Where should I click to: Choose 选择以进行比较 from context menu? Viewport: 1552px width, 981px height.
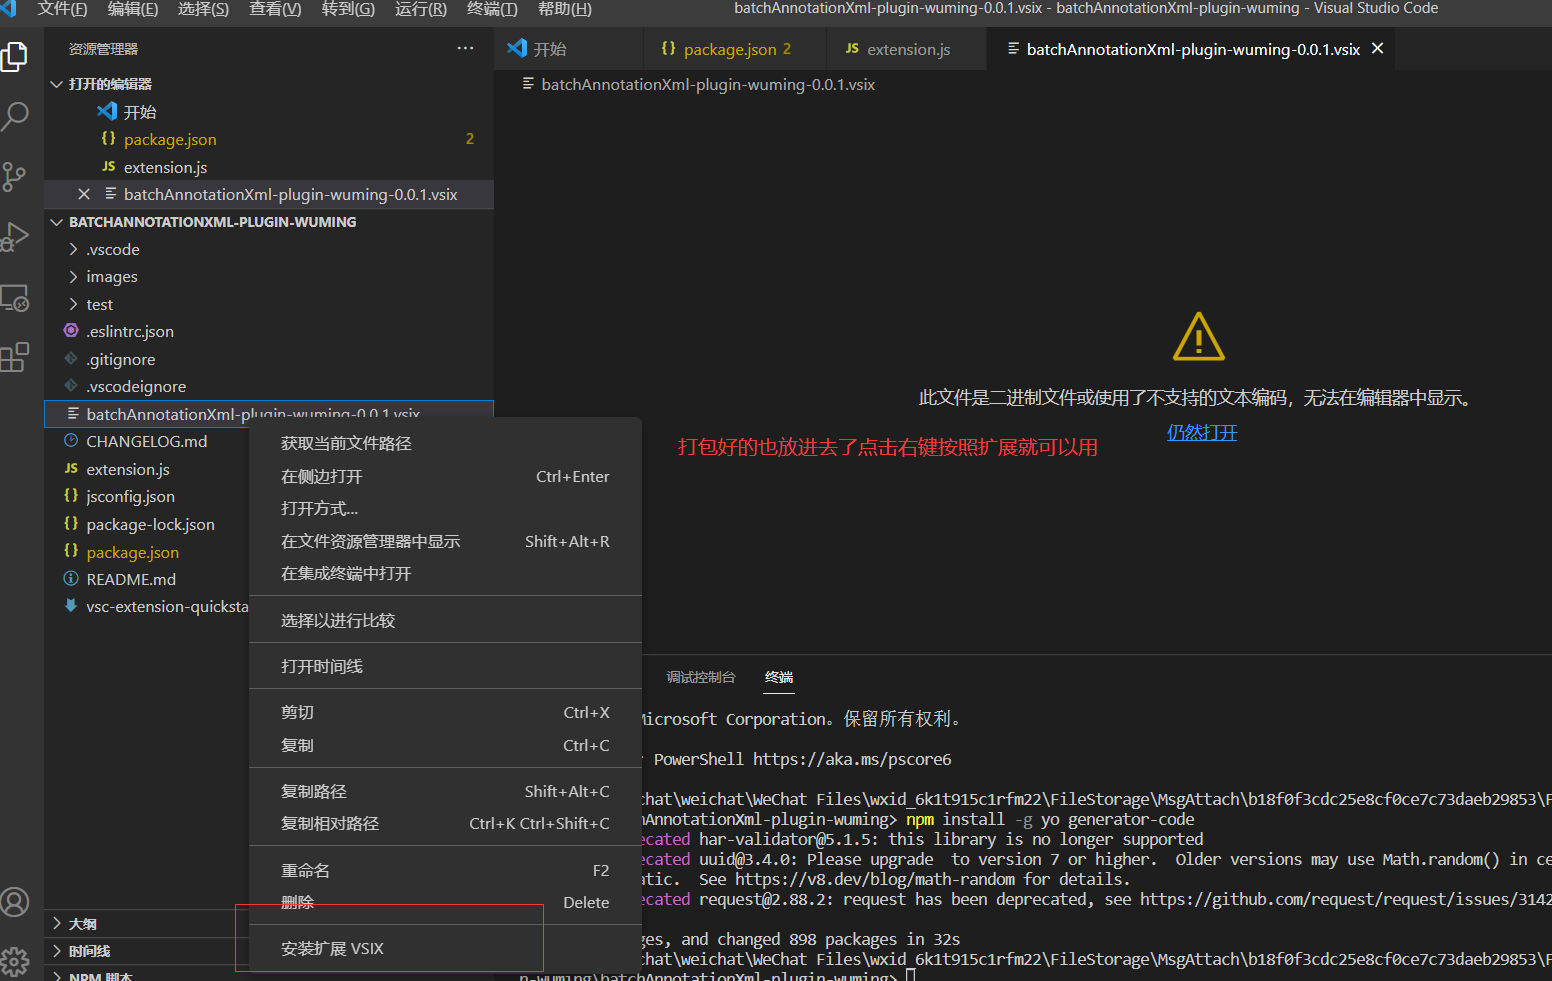click(x=445, y=620)
